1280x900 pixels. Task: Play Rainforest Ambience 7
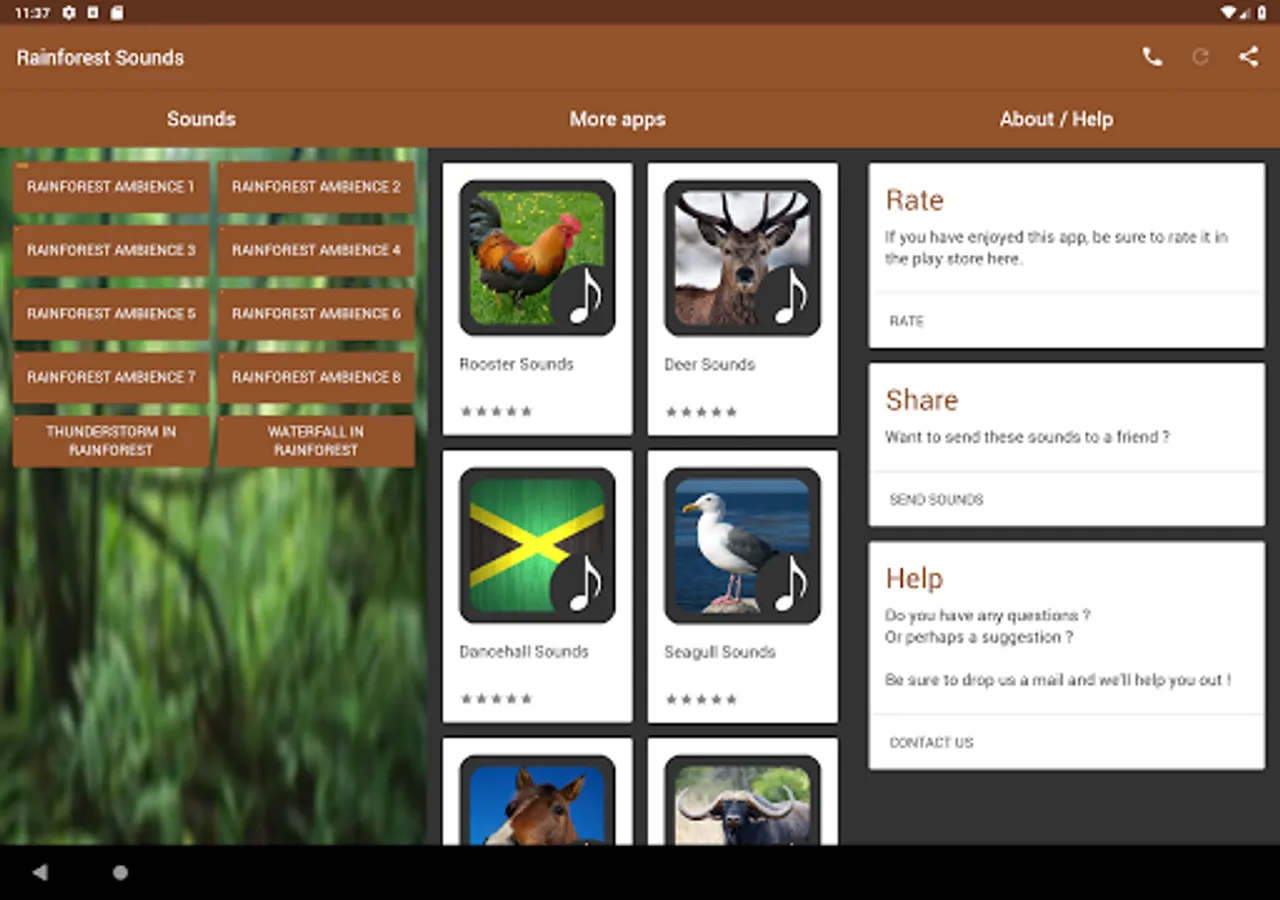point(111,377)
